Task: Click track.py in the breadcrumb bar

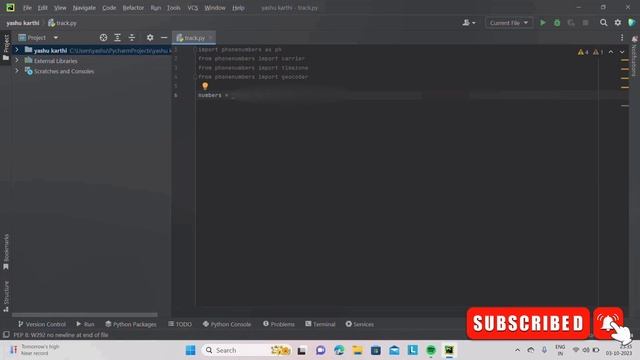Action: pos(62,23)
